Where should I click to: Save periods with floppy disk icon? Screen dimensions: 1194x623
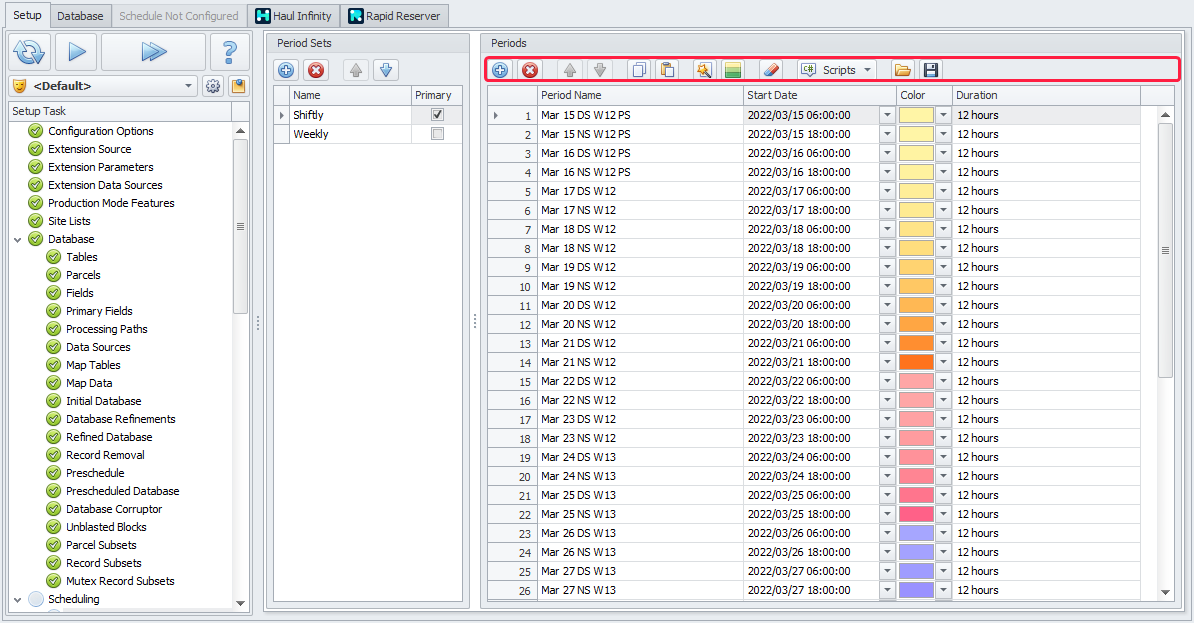coord(931,70)
